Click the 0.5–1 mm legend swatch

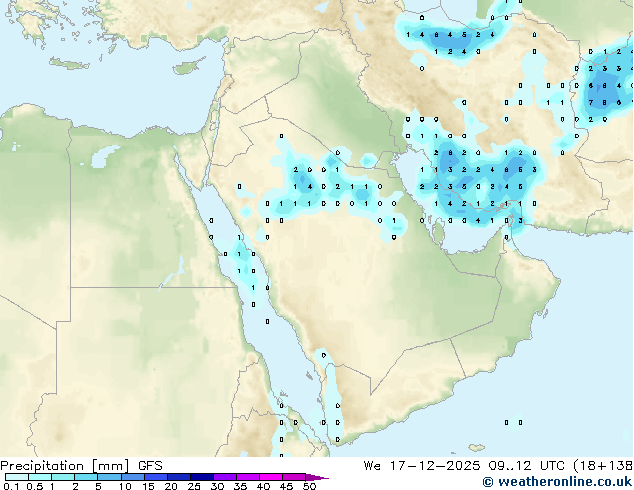(40, 477)
